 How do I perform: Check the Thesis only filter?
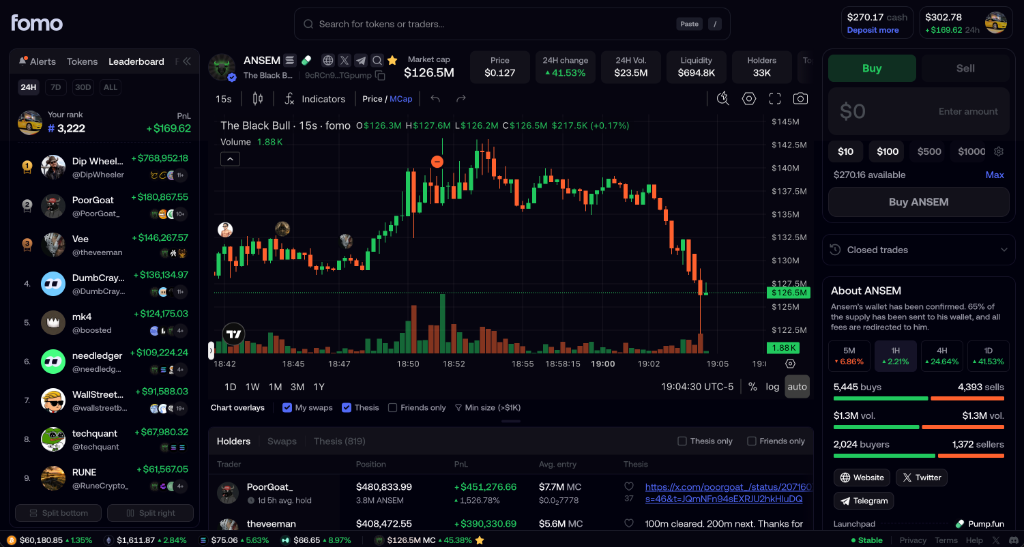682,441
